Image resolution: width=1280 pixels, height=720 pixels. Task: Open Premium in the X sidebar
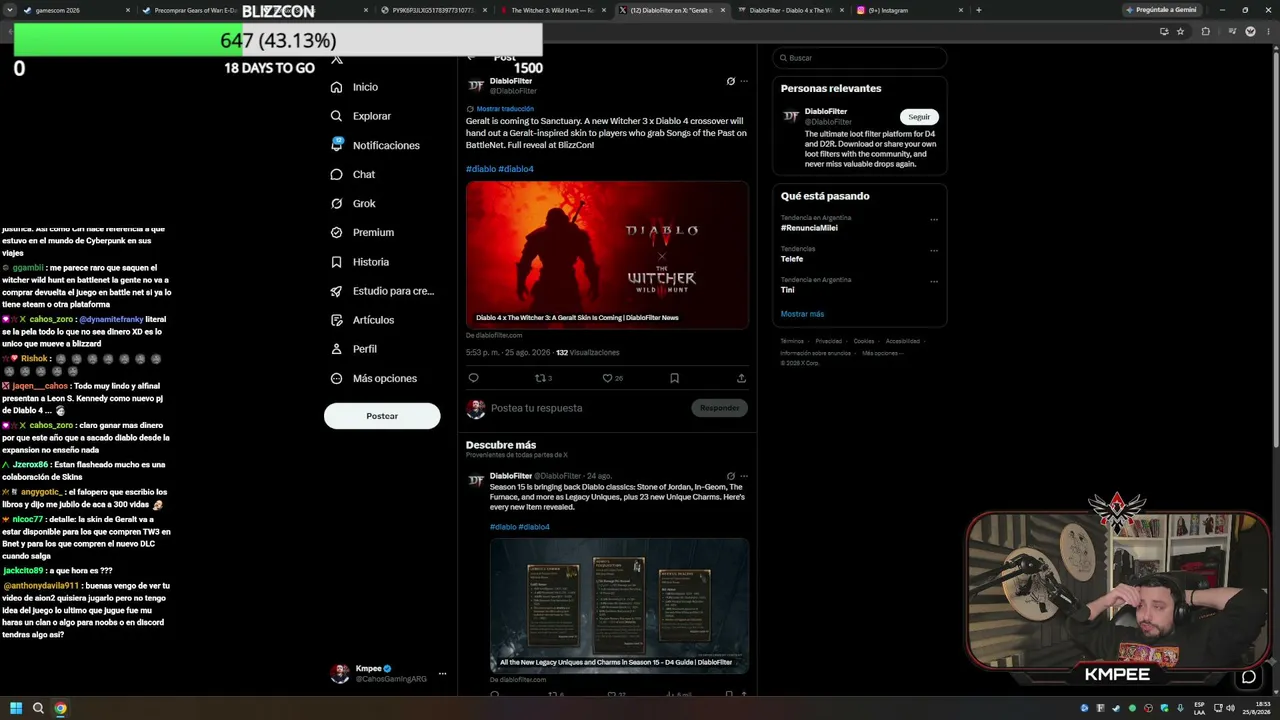362,232
